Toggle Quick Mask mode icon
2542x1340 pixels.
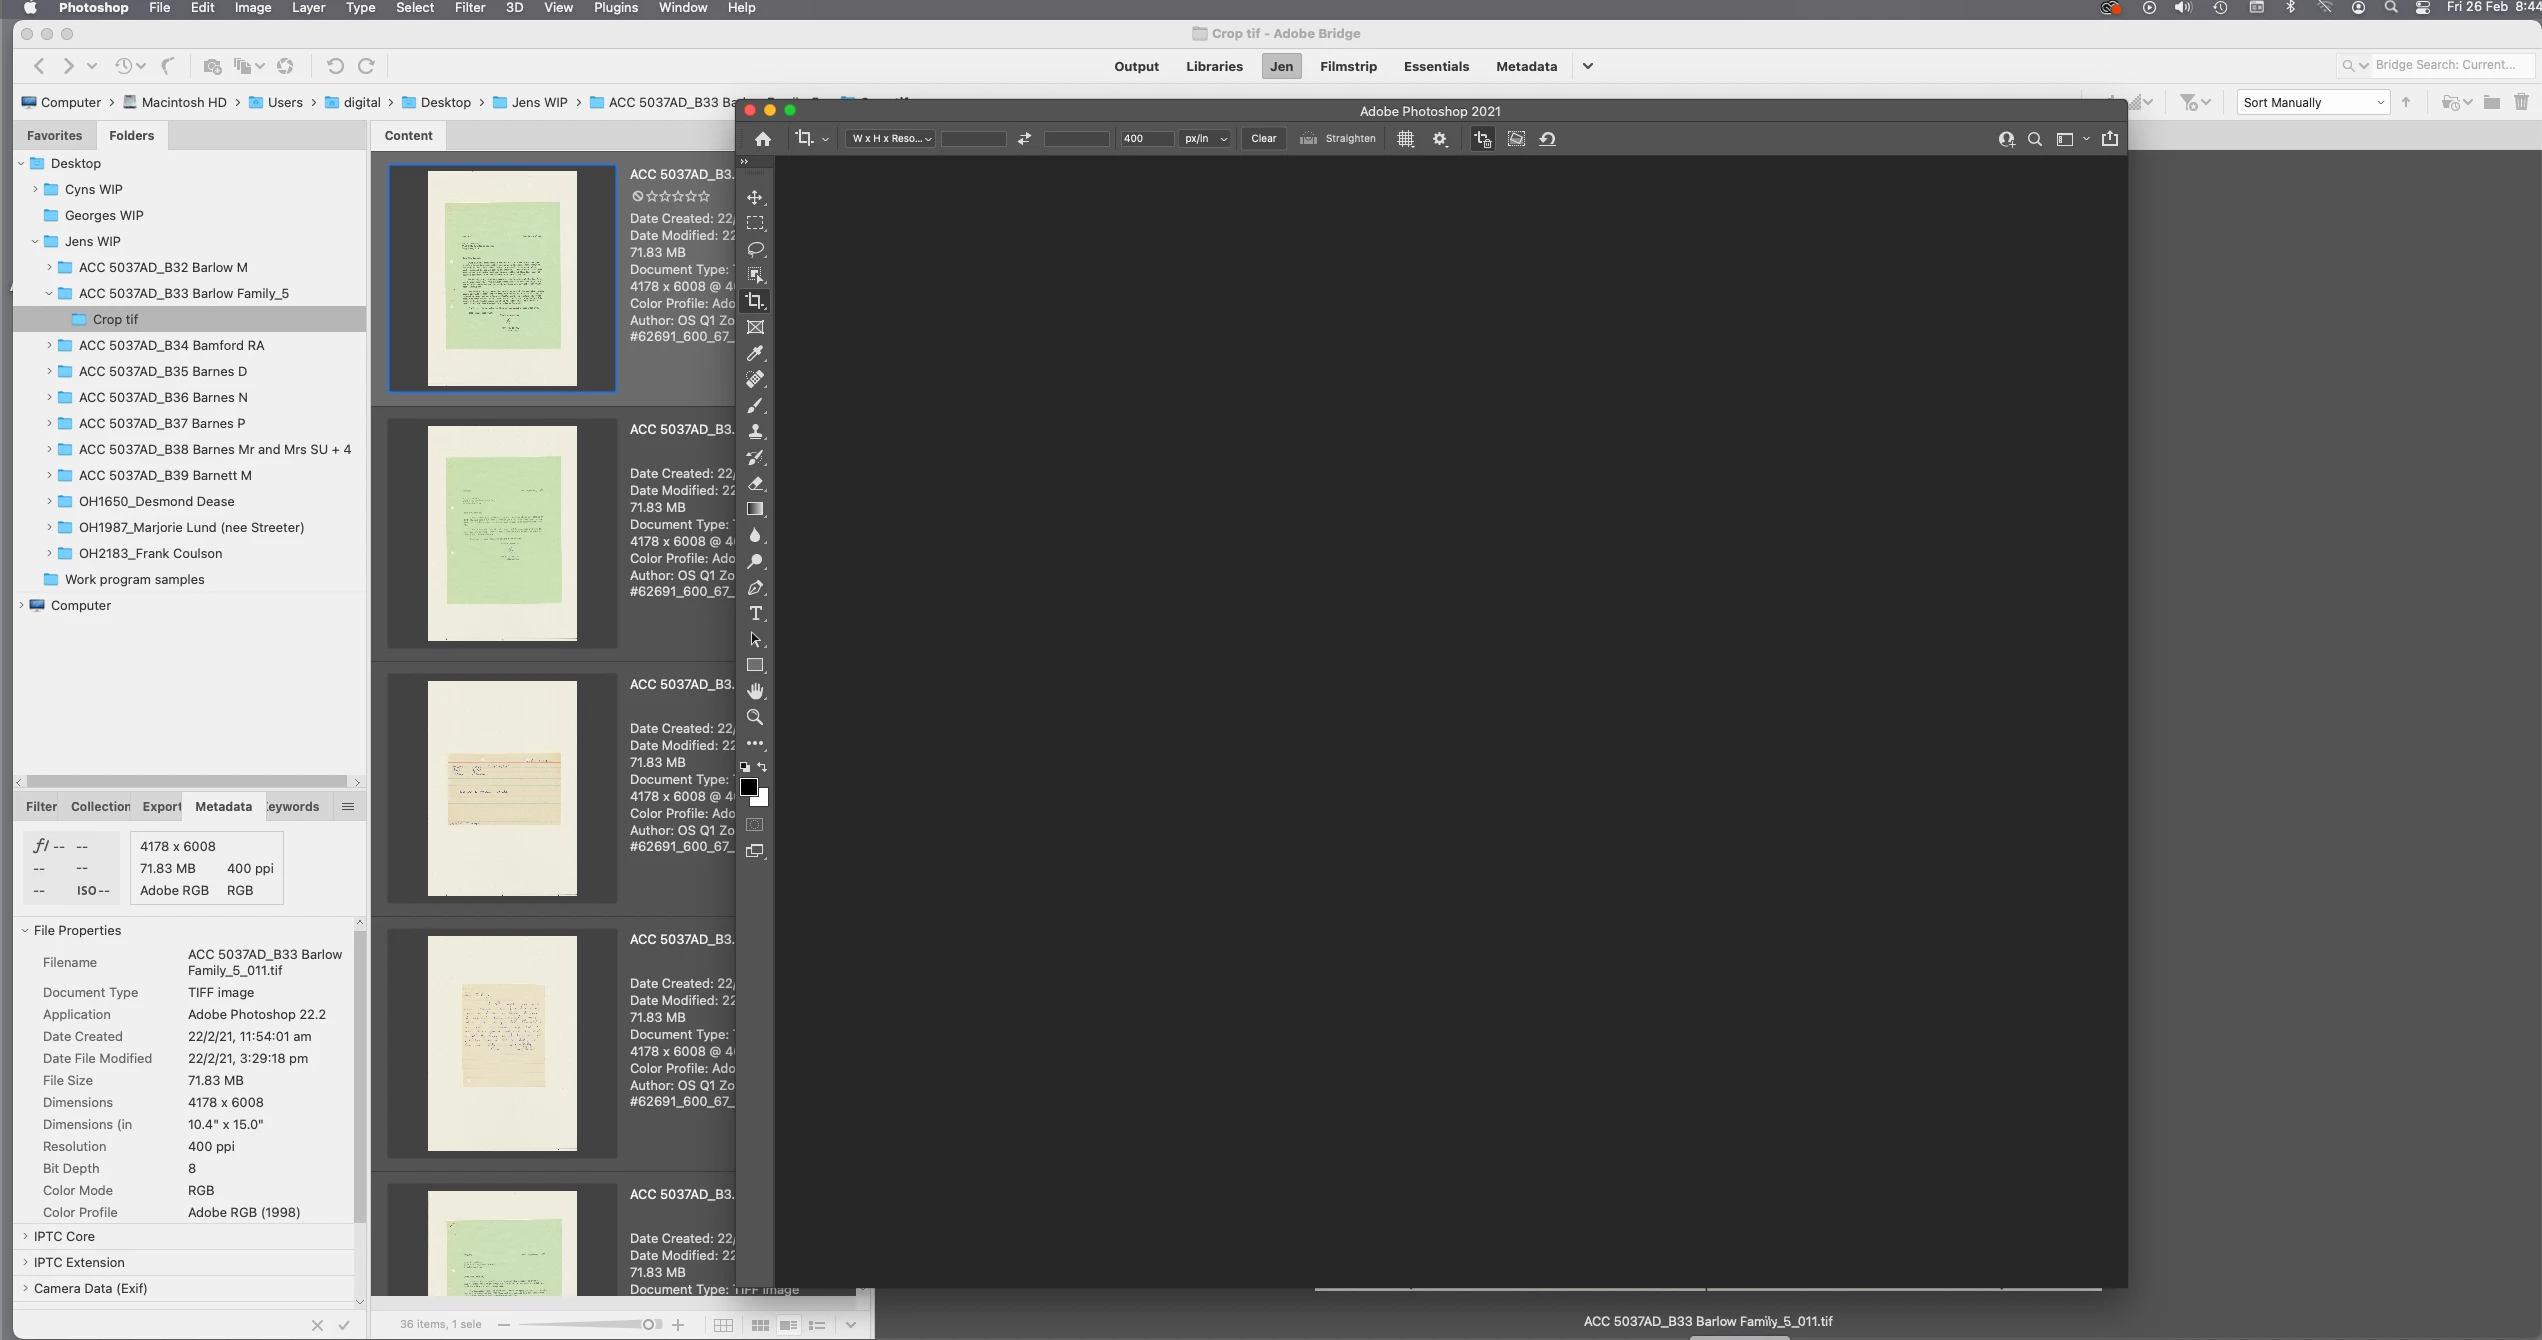[755, 825]
